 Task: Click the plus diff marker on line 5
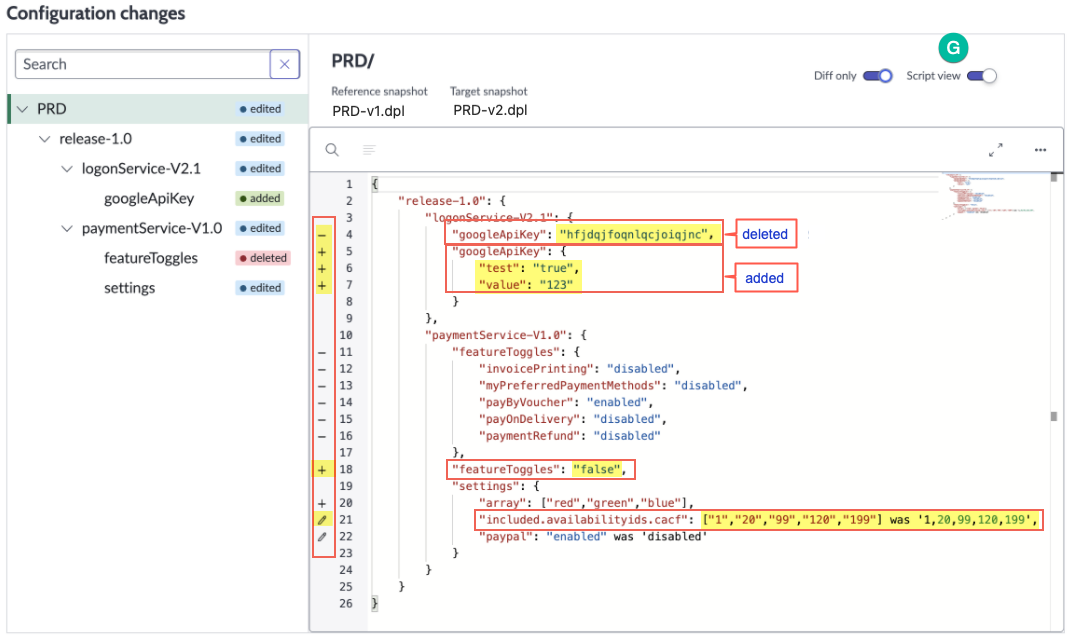pos(322,252)
